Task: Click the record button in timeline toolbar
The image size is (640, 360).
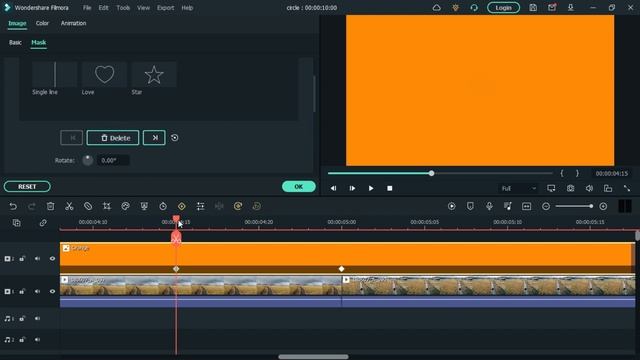Action: (x=451, y=206)
